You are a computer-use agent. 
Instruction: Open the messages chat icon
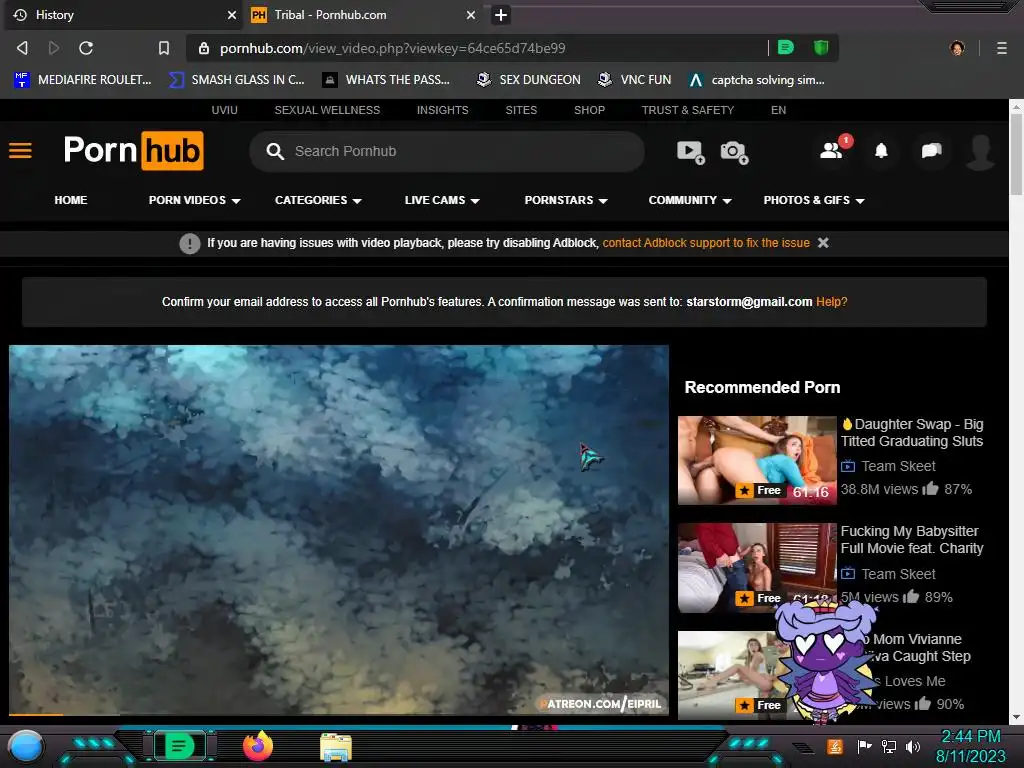[931, 151]
